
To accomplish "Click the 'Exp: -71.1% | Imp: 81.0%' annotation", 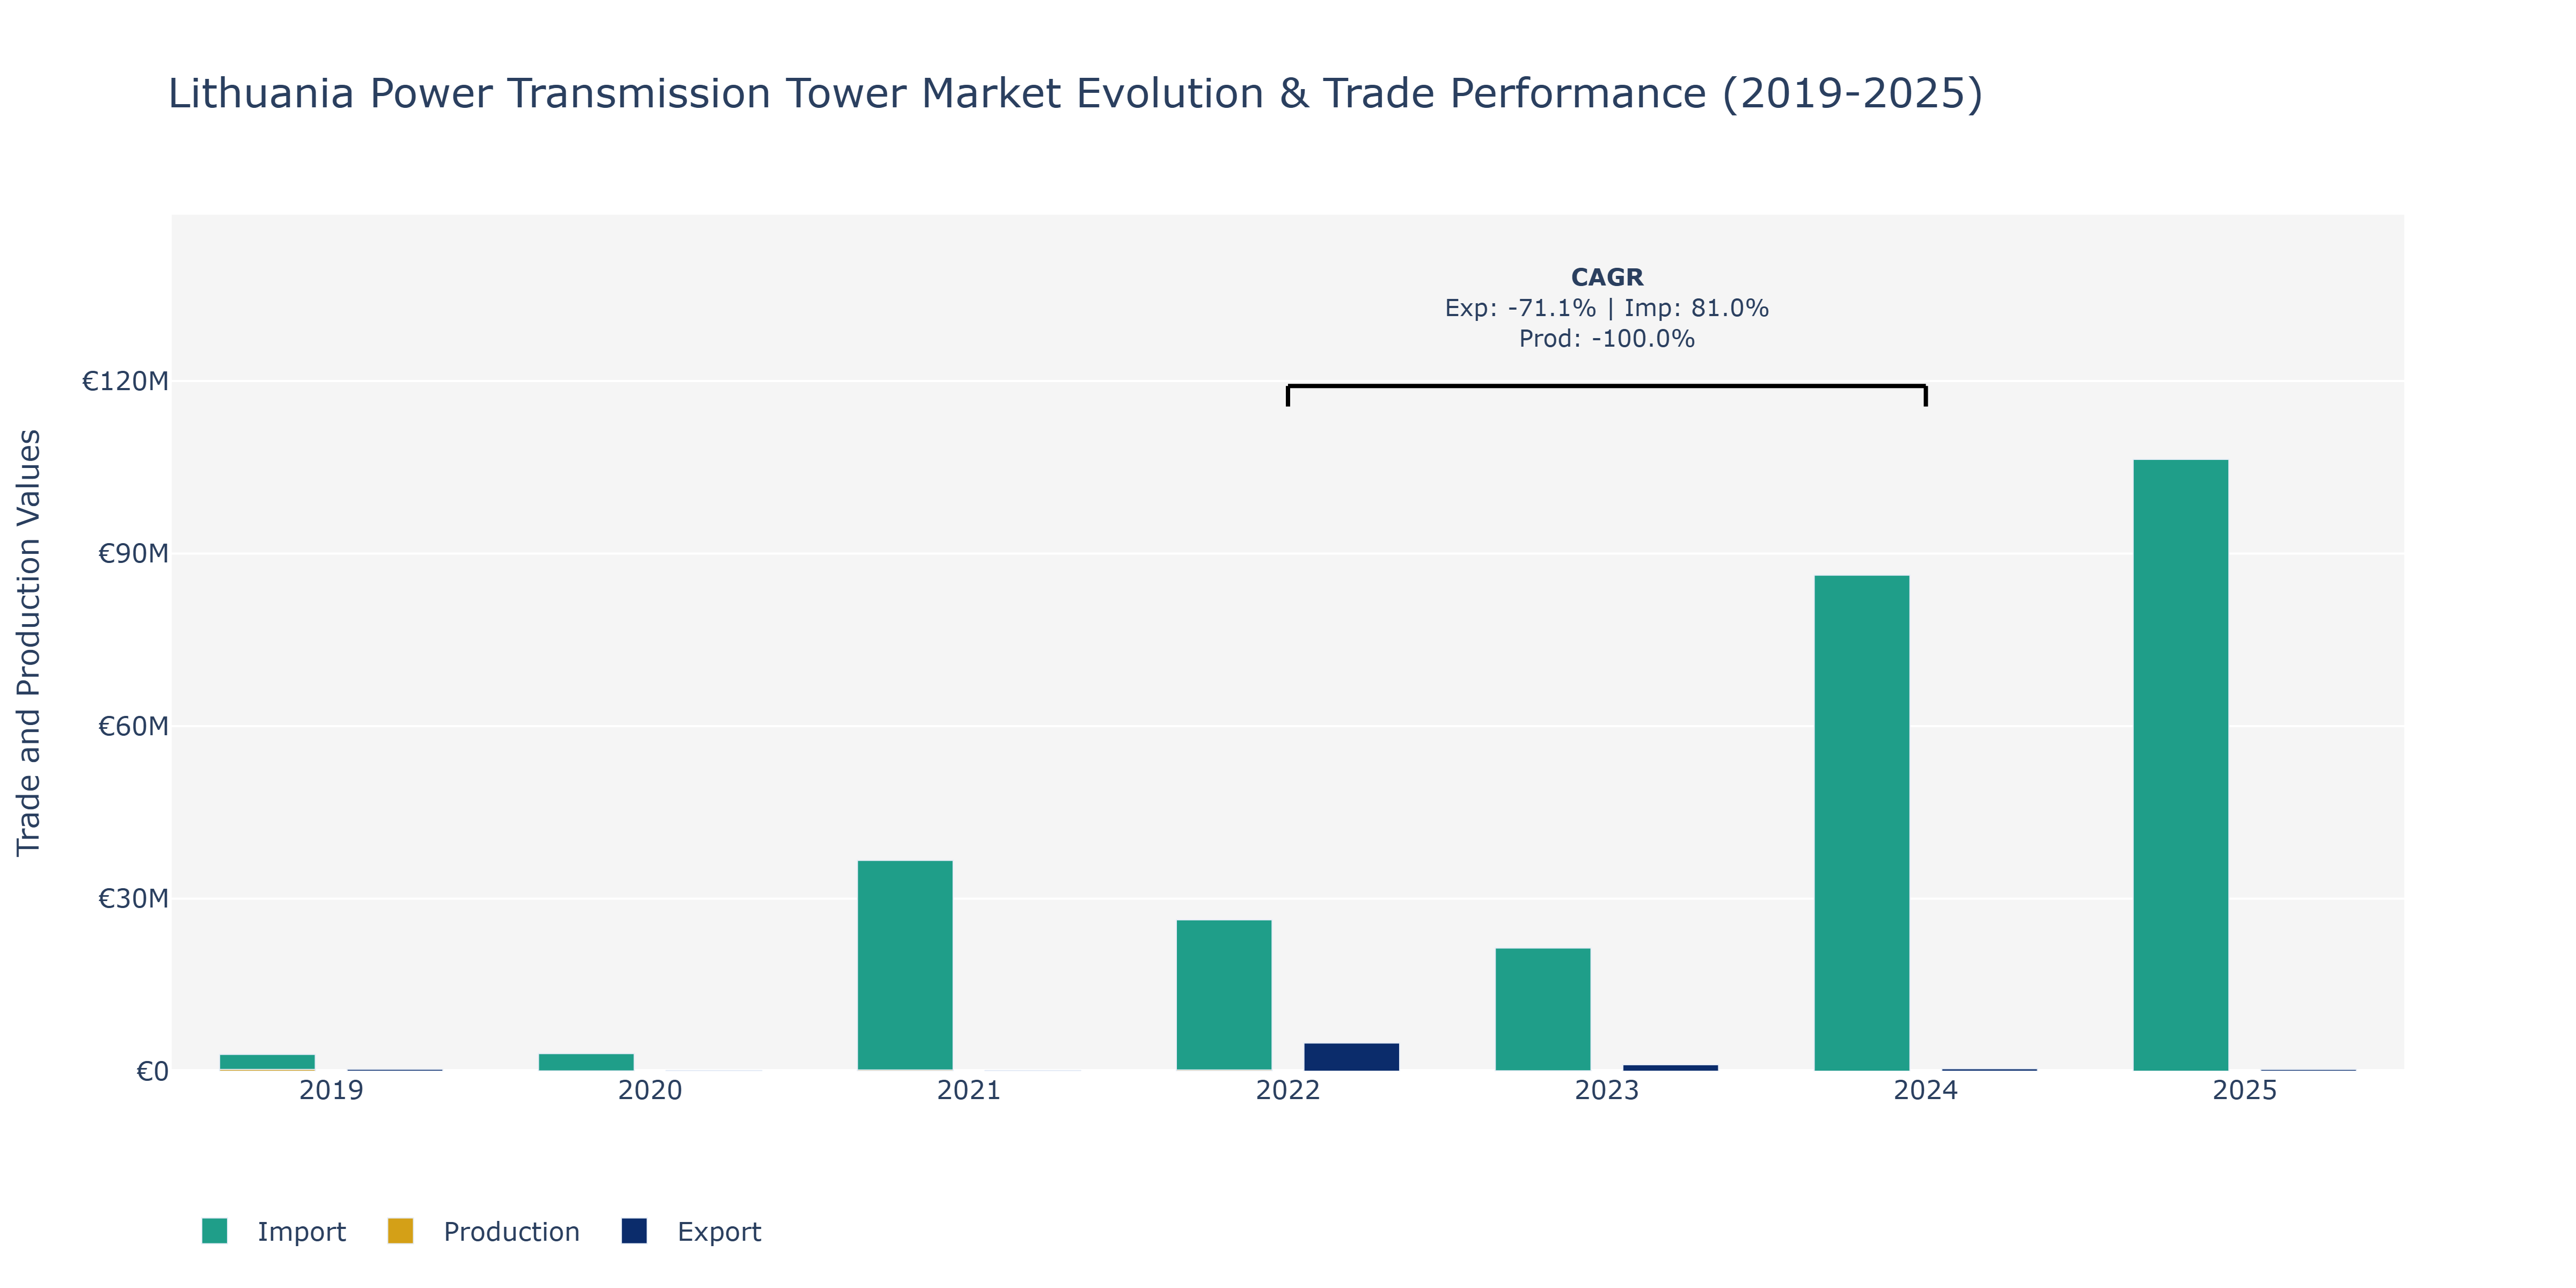I will (x=1607, y=308).
